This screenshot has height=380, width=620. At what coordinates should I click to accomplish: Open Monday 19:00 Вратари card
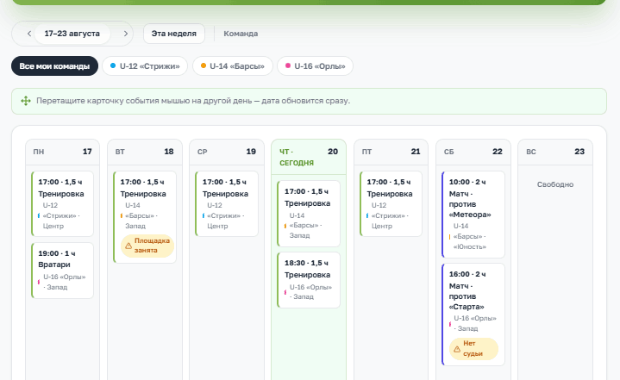[x=62, y=270]
